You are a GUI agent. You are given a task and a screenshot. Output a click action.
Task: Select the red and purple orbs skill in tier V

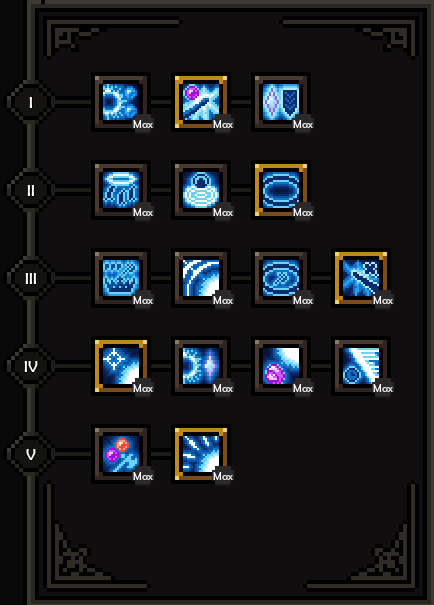click(121, 454)
